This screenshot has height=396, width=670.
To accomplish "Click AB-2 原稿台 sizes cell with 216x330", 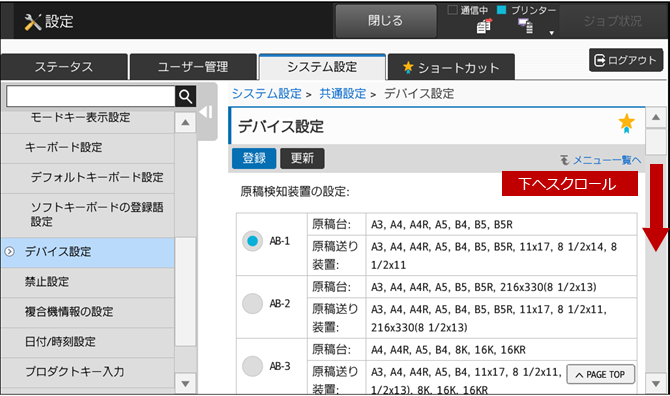I will (x=484, y=287).
